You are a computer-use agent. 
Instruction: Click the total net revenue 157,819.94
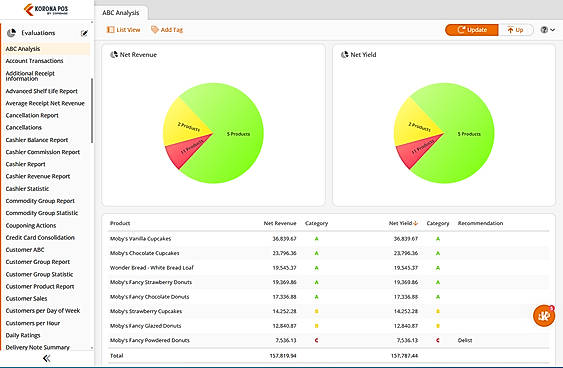point(283,356)
